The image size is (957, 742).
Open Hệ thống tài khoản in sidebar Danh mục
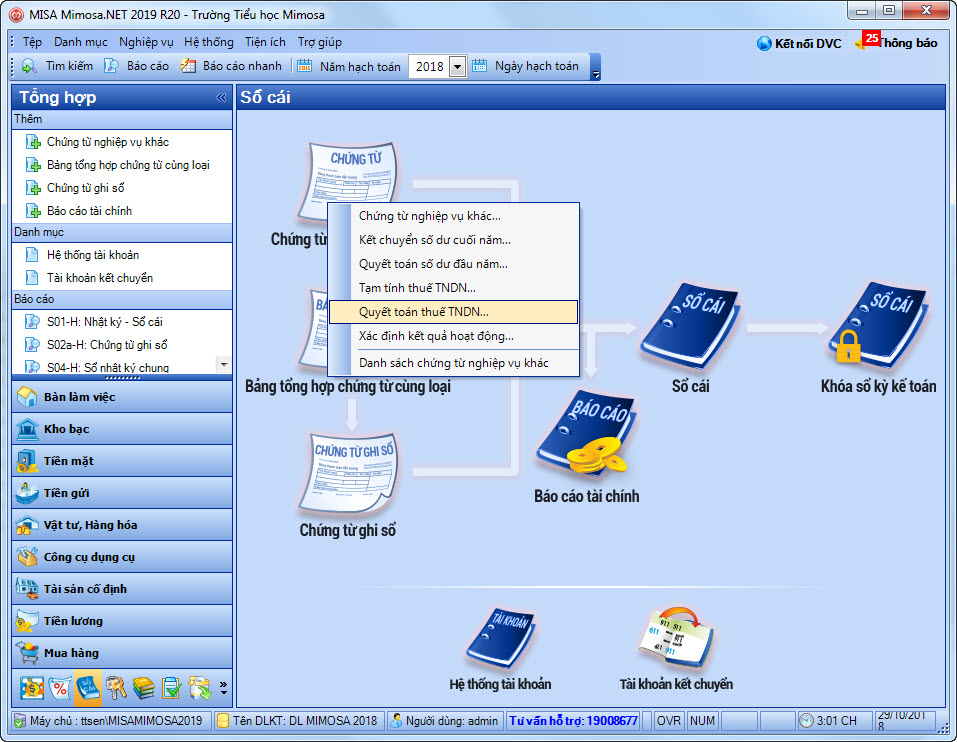(93, 255)
